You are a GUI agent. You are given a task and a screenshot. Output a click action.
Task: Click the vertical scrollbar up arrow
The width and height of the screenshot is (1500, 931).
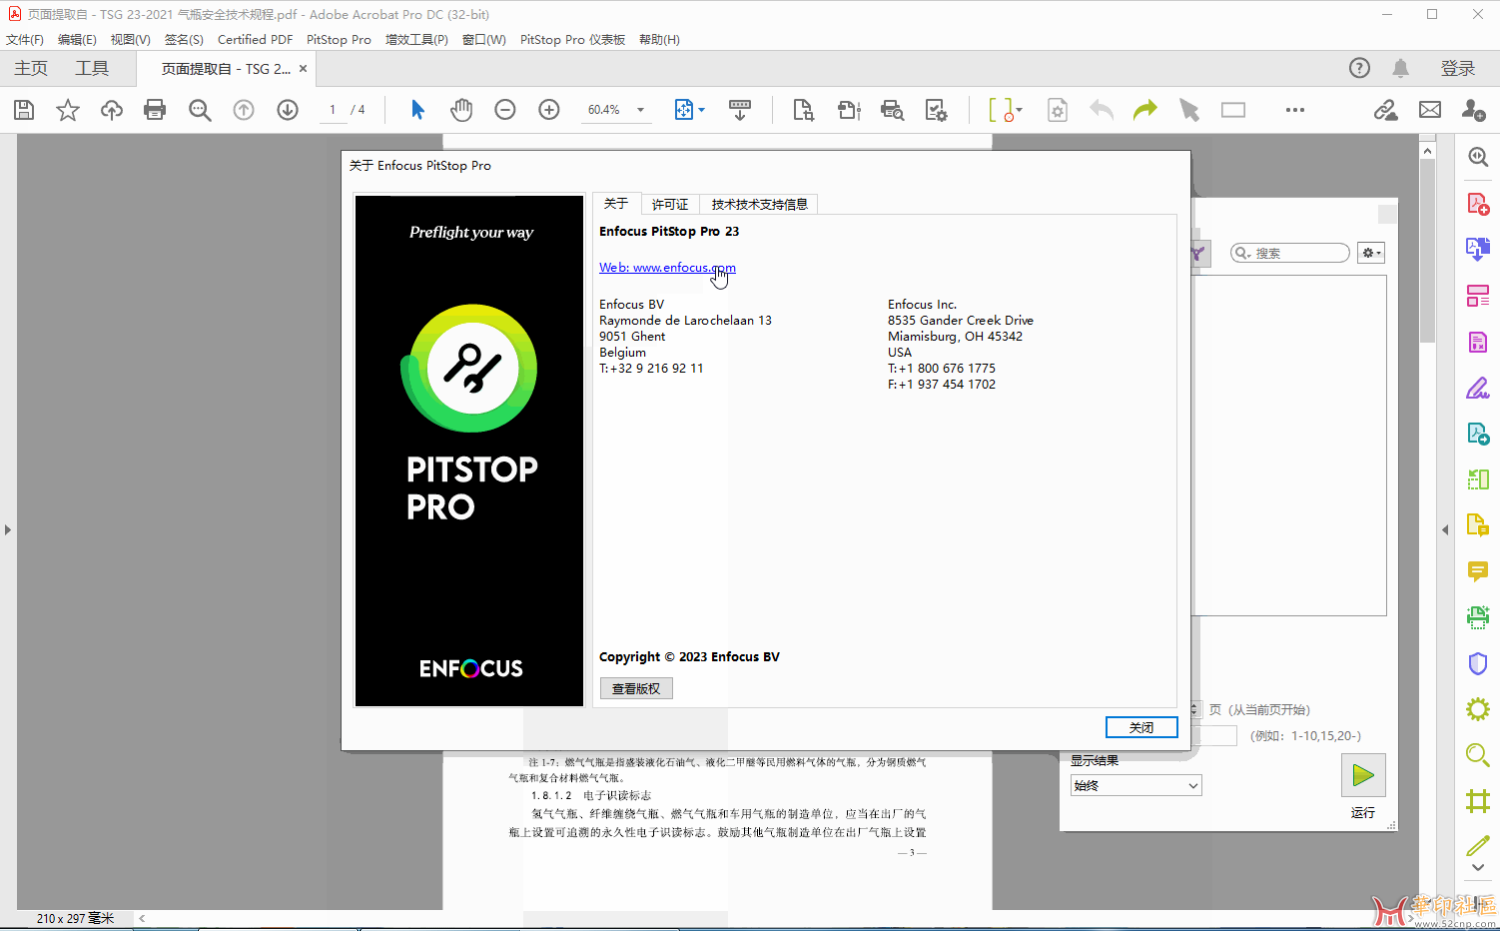click(x=1428, y=151)
